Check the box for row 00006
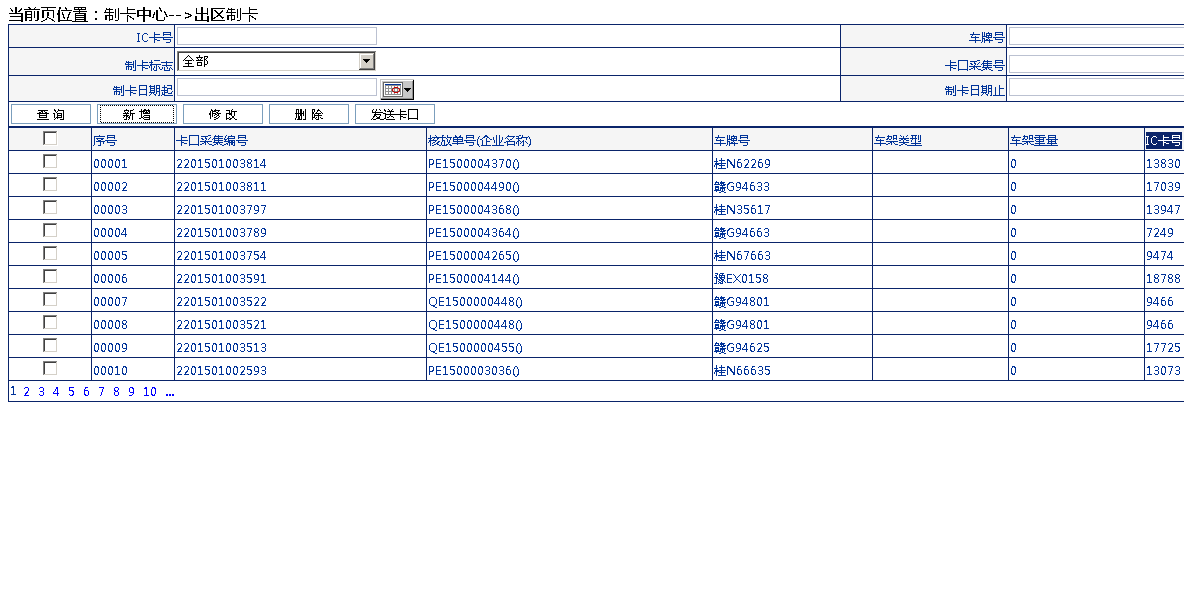The image size is (1184, 598). coord(50,276)
